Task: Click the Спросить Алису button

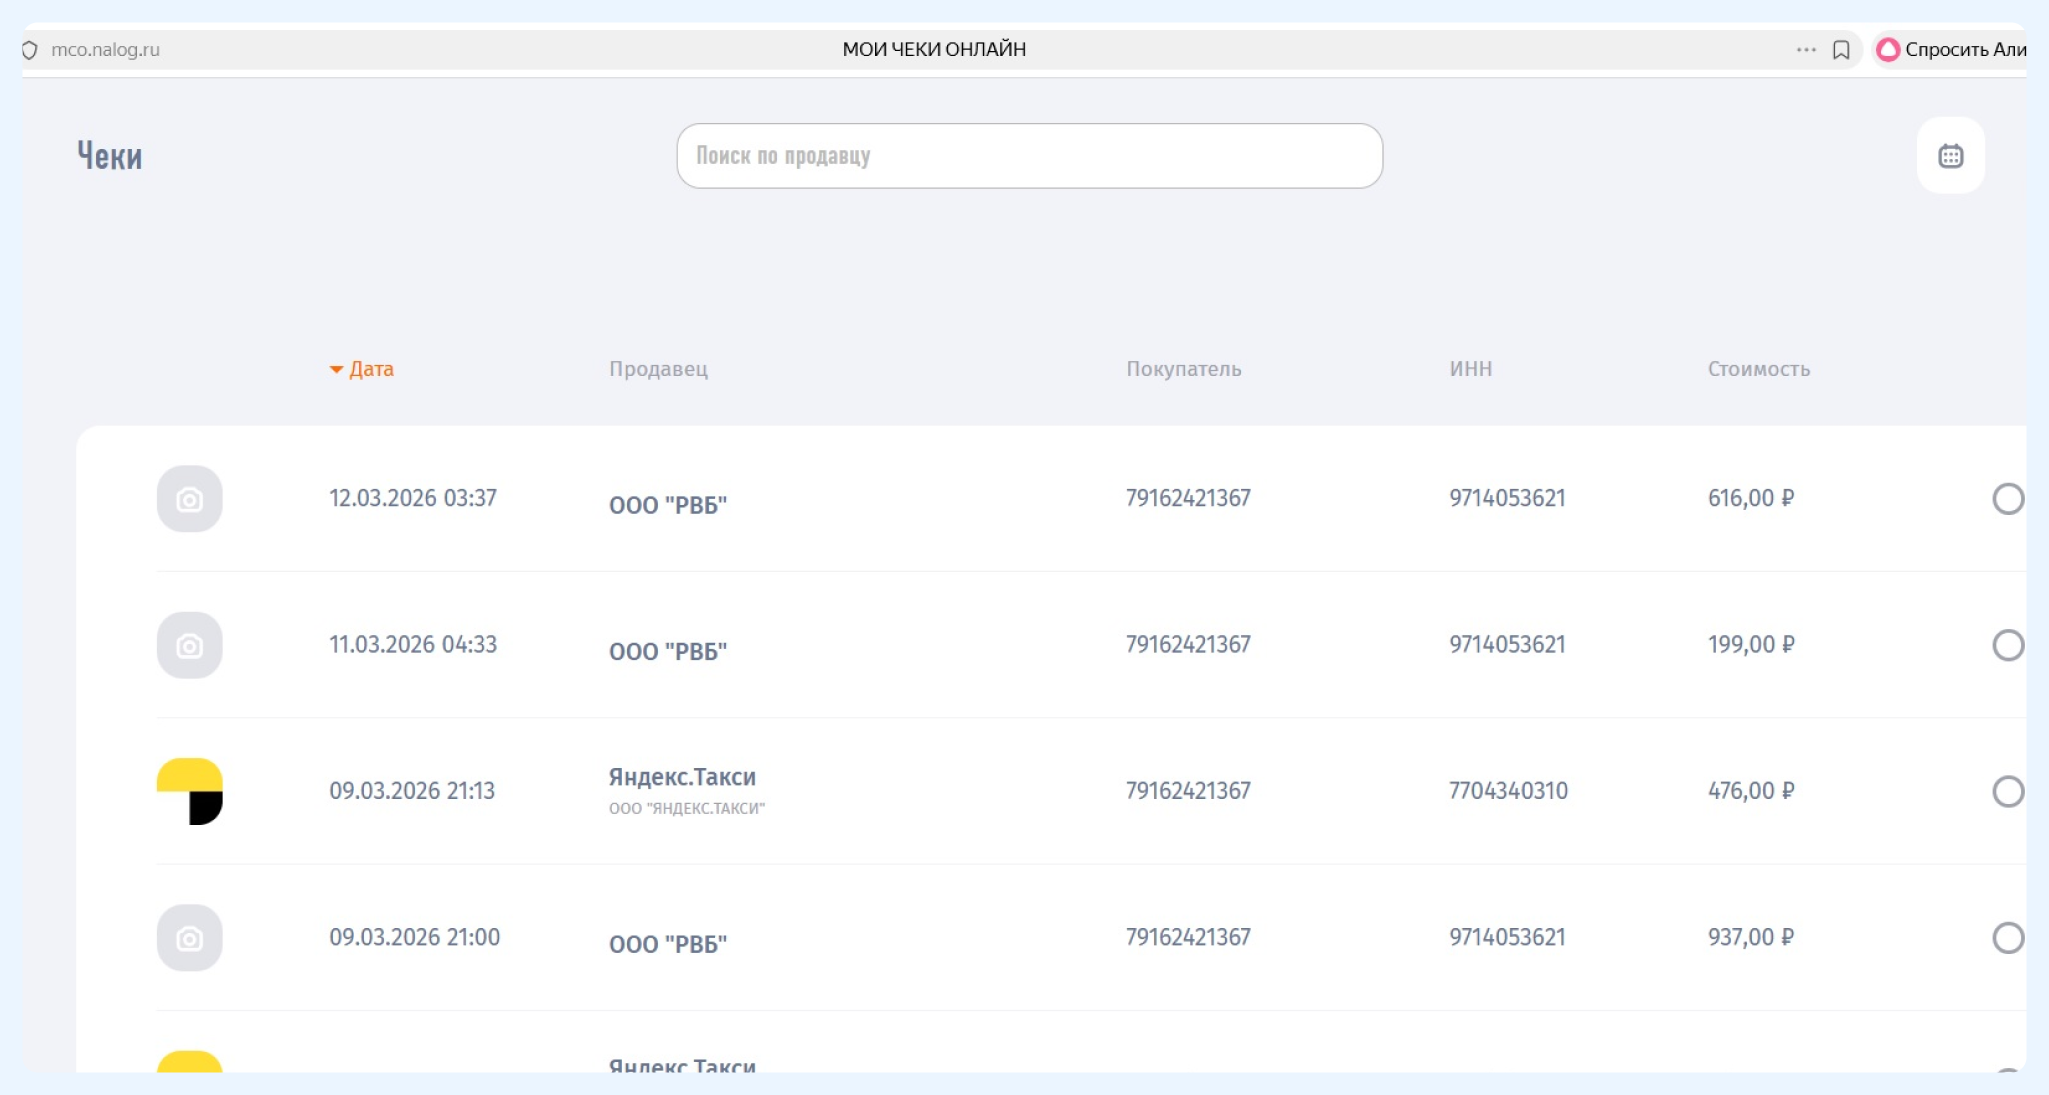Action: 1951,50
